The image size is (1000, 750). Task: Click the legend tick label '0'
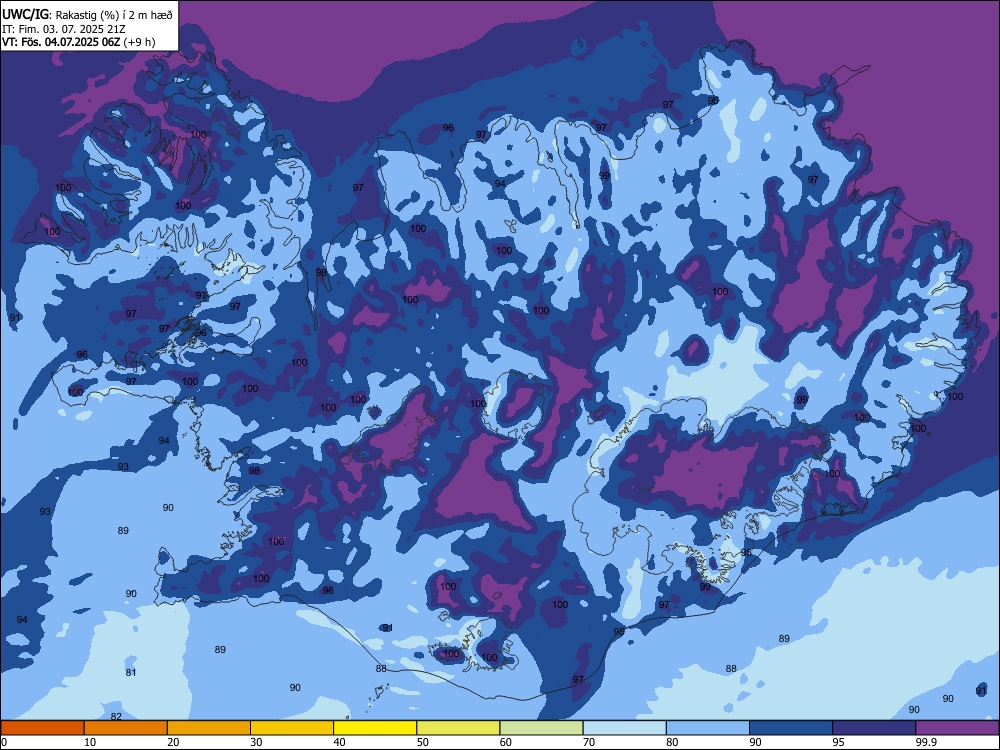[x=4, y=742]
